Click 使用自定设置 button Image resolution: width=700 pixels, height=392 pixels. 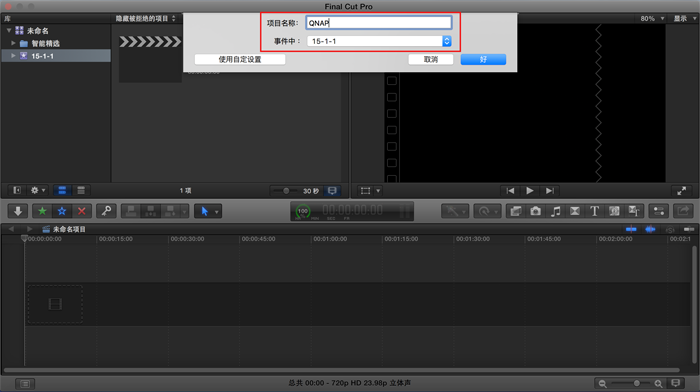[x=240, y=59]
